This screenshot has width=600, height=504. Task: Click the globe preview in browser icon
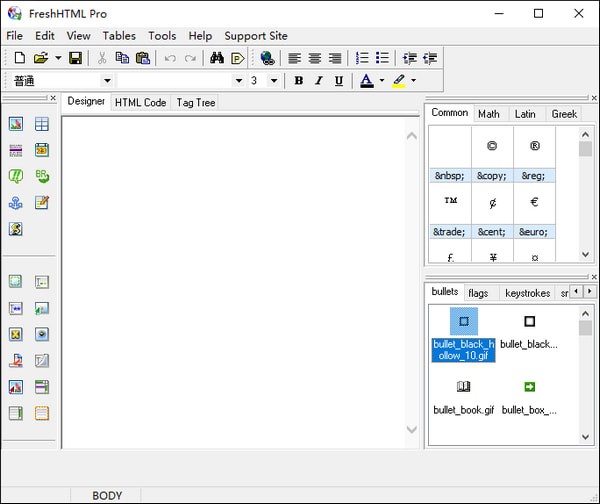tap(267, 58)
